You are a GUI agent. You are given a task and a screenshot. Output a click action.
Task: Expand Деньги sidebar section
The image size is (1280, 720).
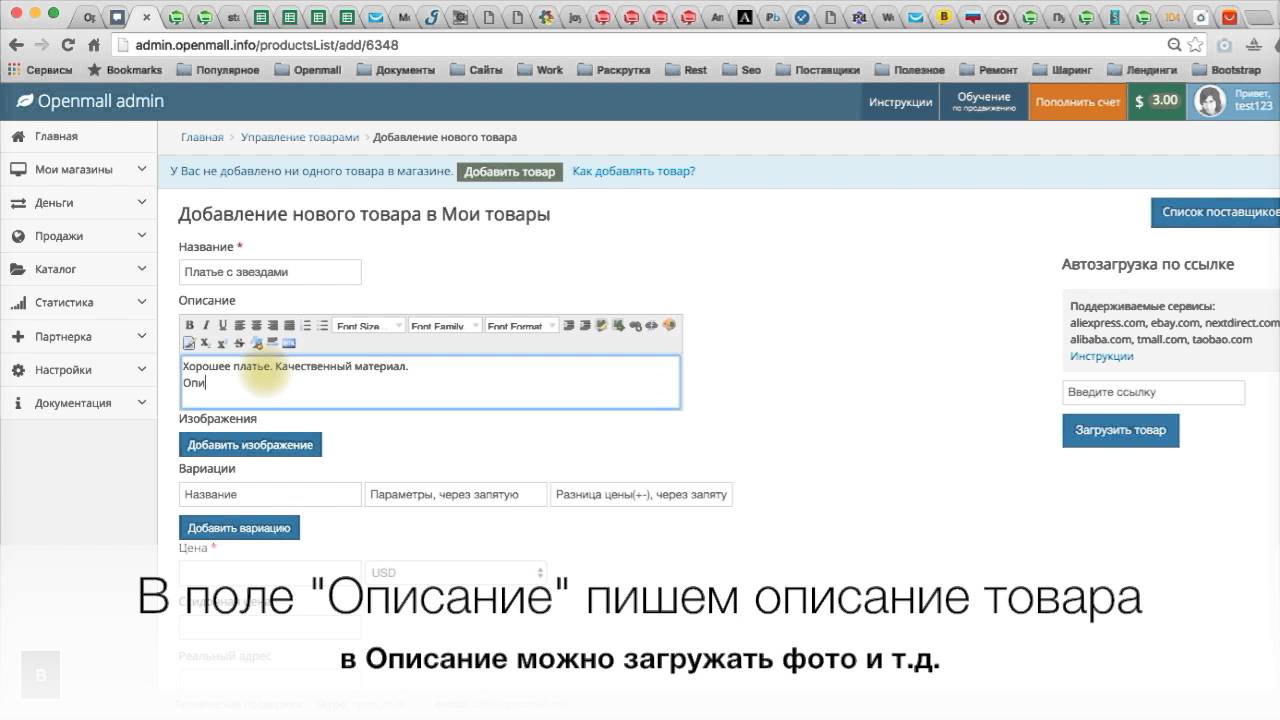tap(79, 203)
